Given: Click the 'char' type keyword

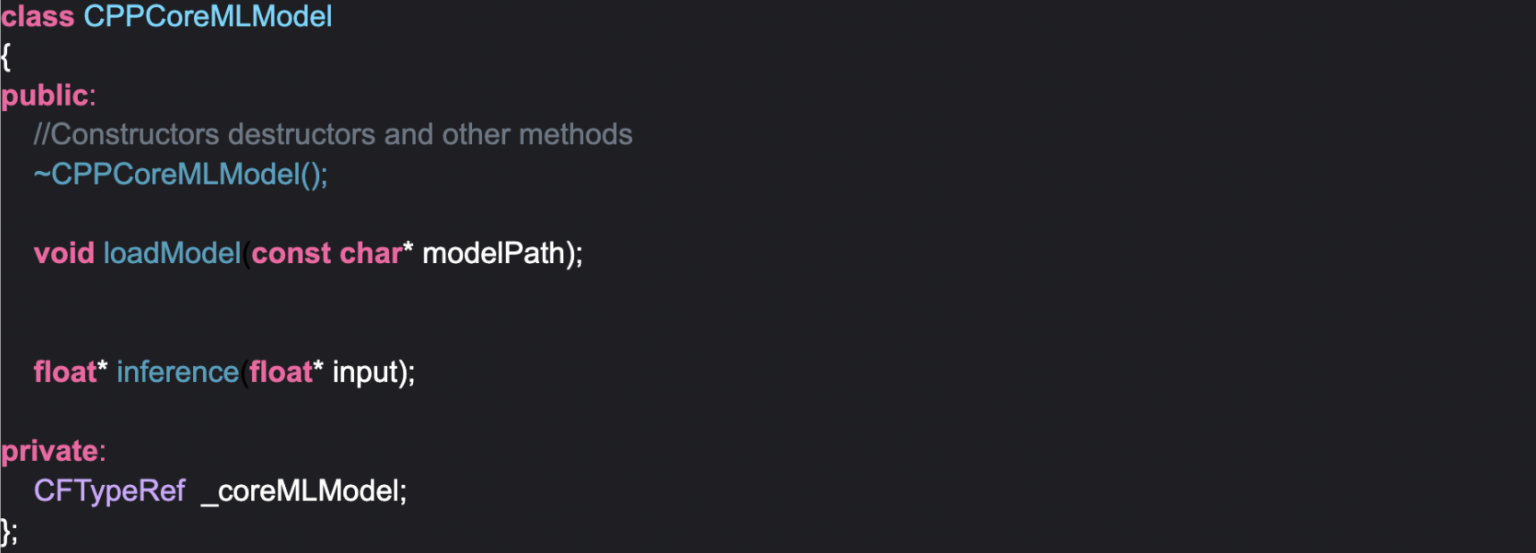Looking at the screenshot, I should (x=370, y=253).
